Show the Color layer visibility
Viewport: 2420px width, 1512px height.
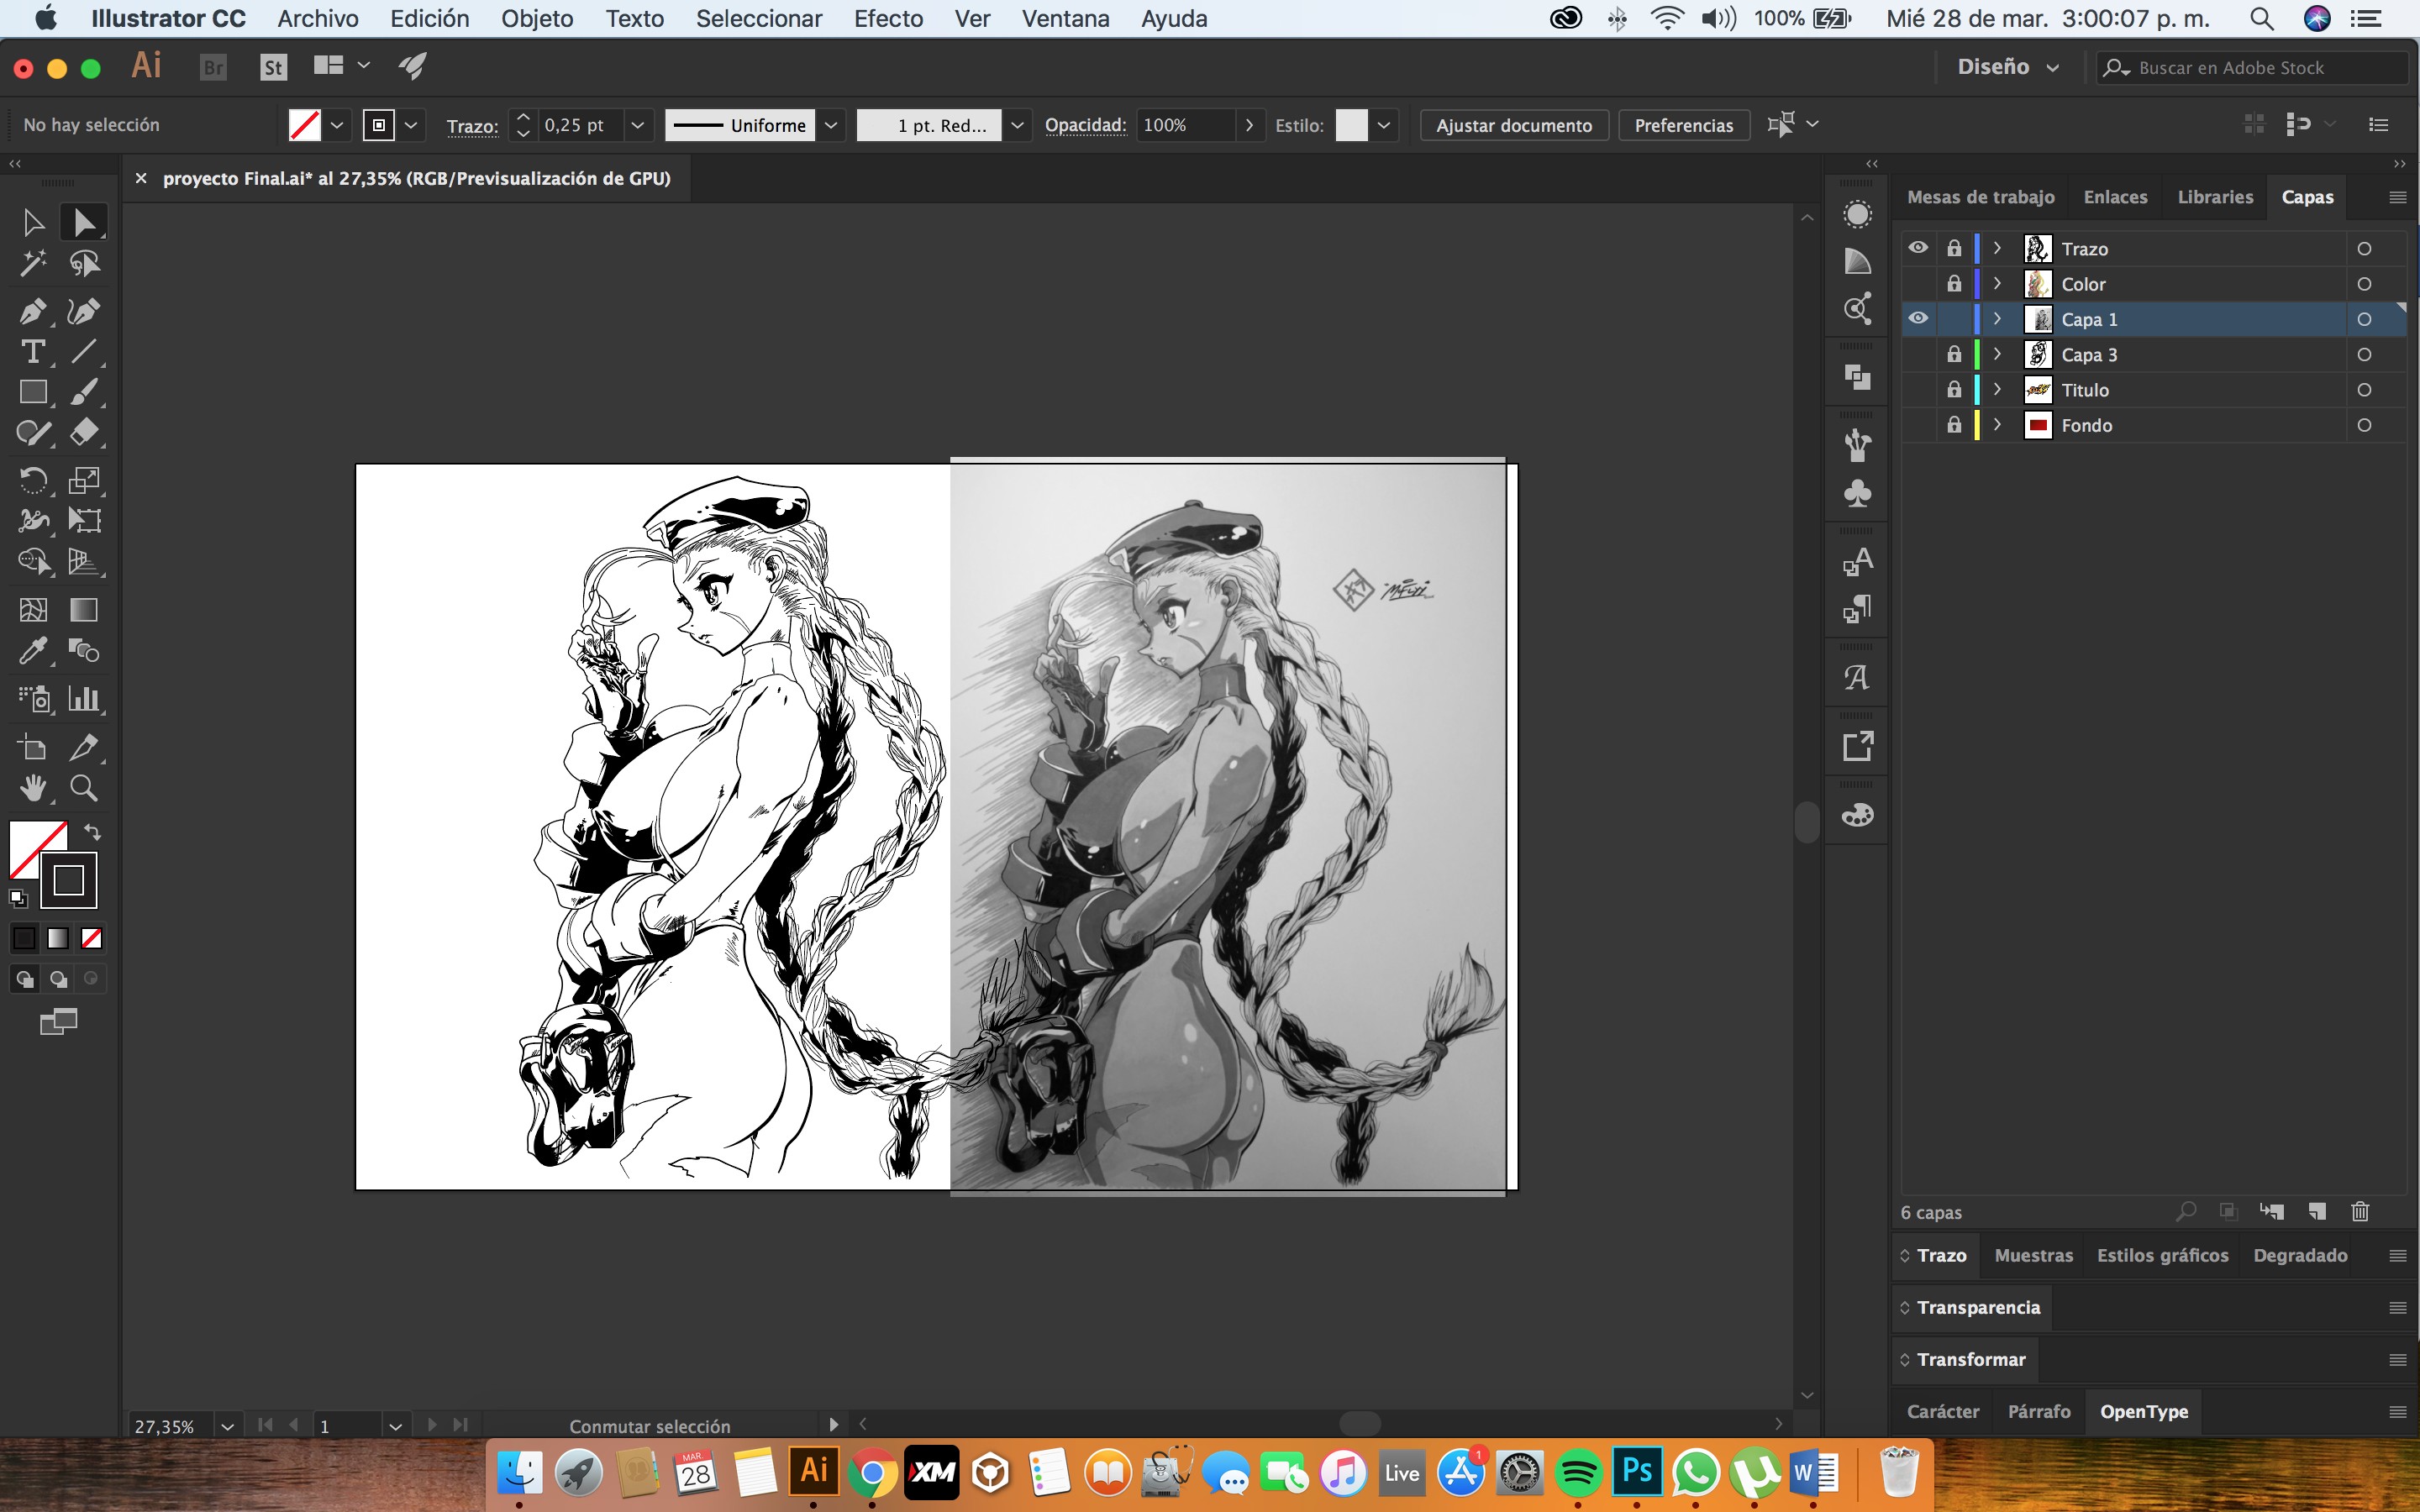1918,284
